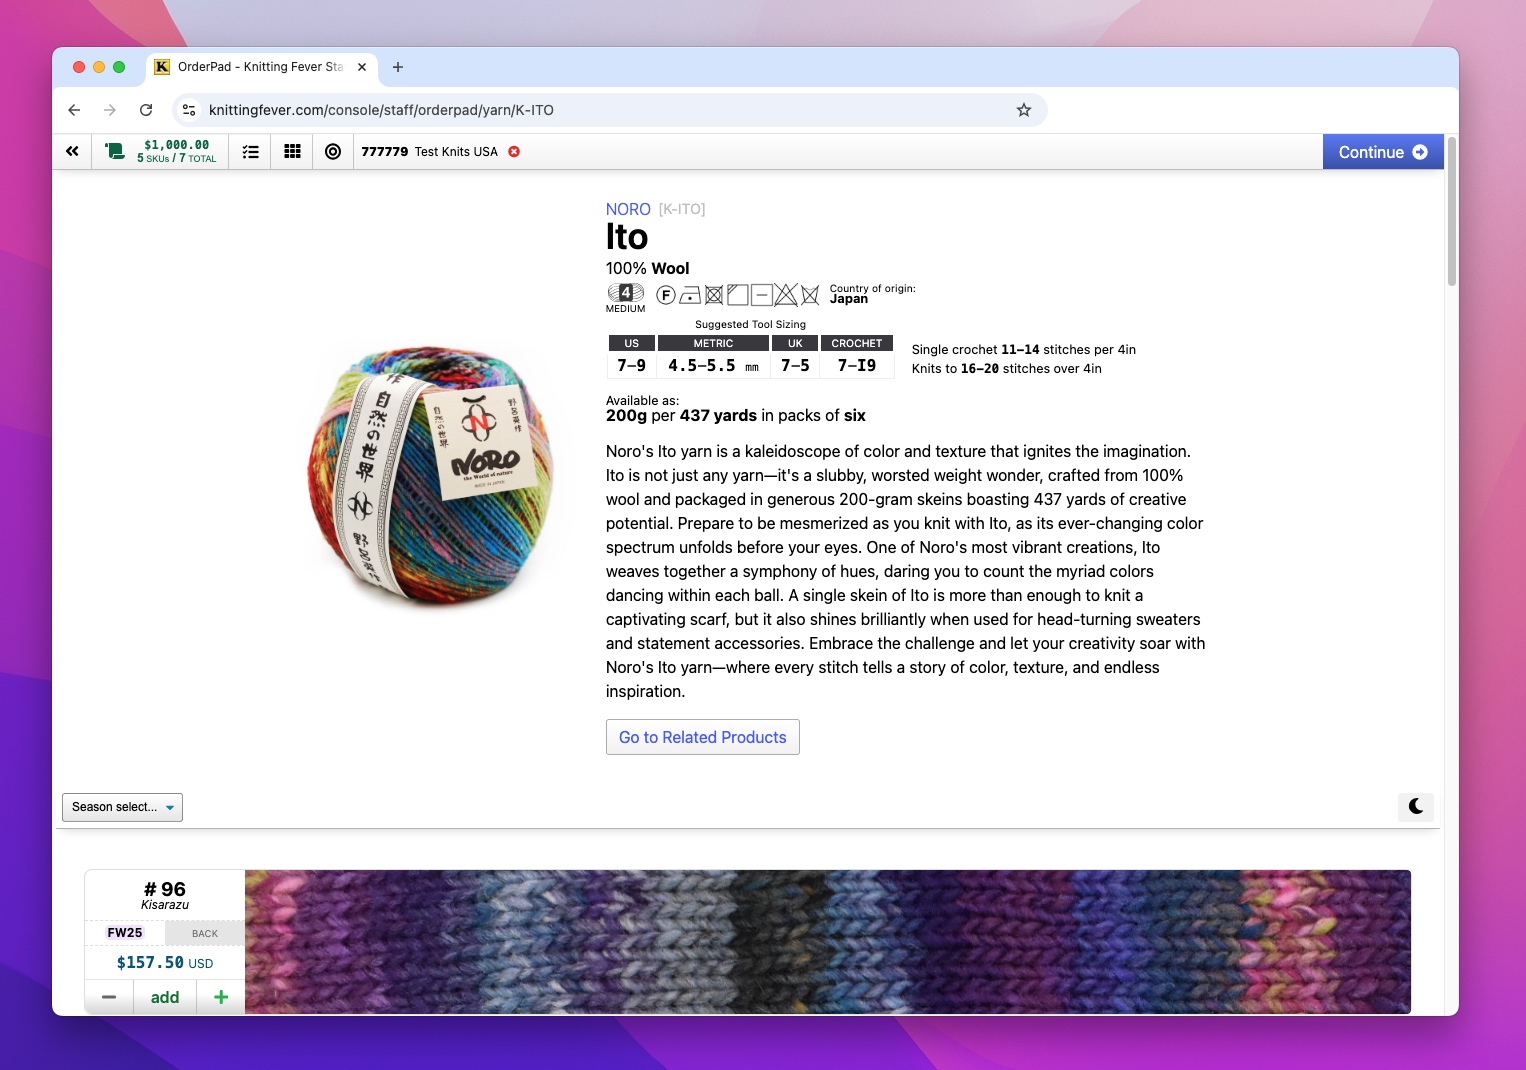This screenshot has height=1070, width=1526.
Task: Bookmark this page with star icon
Action: pos(1023,110)
